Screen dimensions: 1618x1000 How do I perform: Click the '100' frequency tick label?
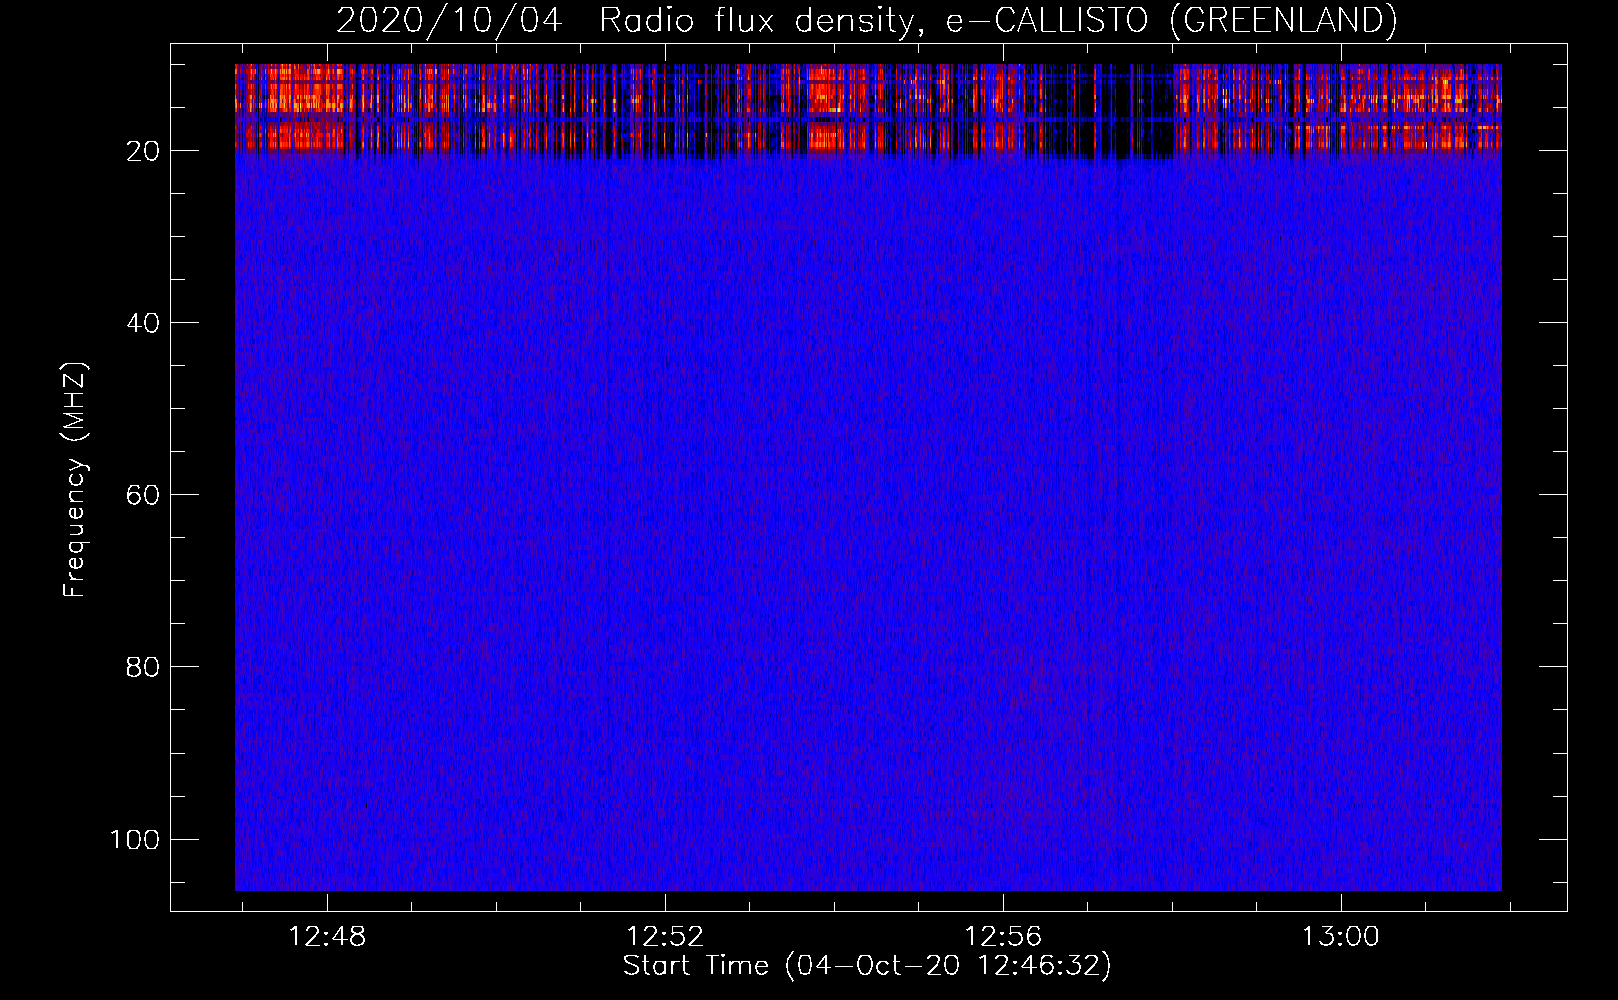[x=135, y=839]
